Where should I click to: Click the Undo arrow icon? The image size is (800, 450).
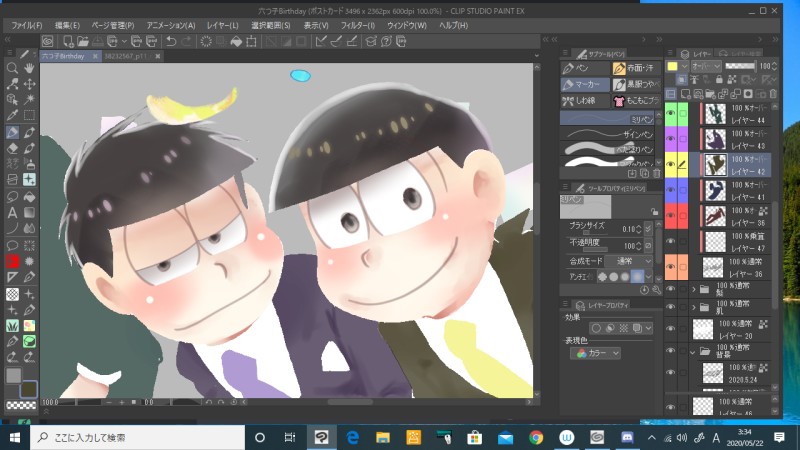[171, 41]
